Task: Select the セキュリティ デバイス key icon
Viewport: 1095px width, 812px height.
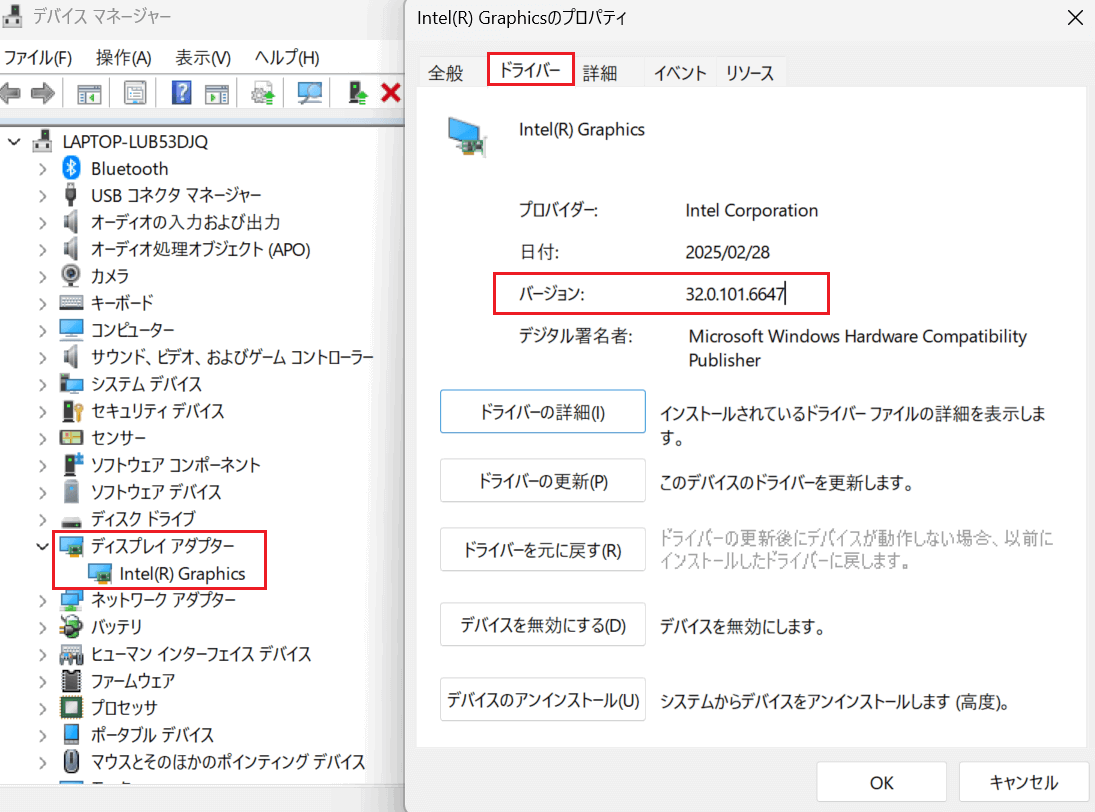Action: tap(72, 411)
